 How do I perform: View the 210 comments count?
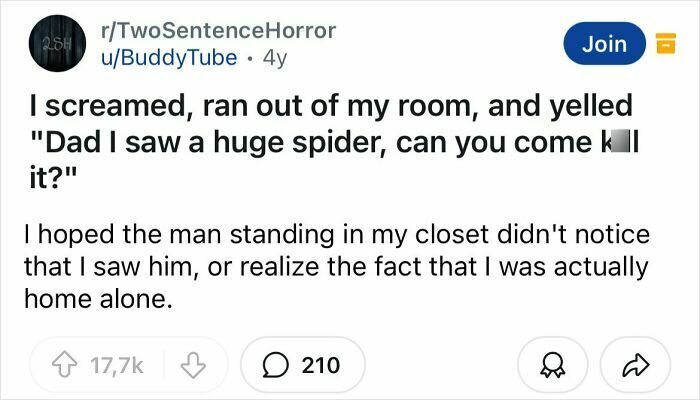pyautogui.click(x=321, y=365)
